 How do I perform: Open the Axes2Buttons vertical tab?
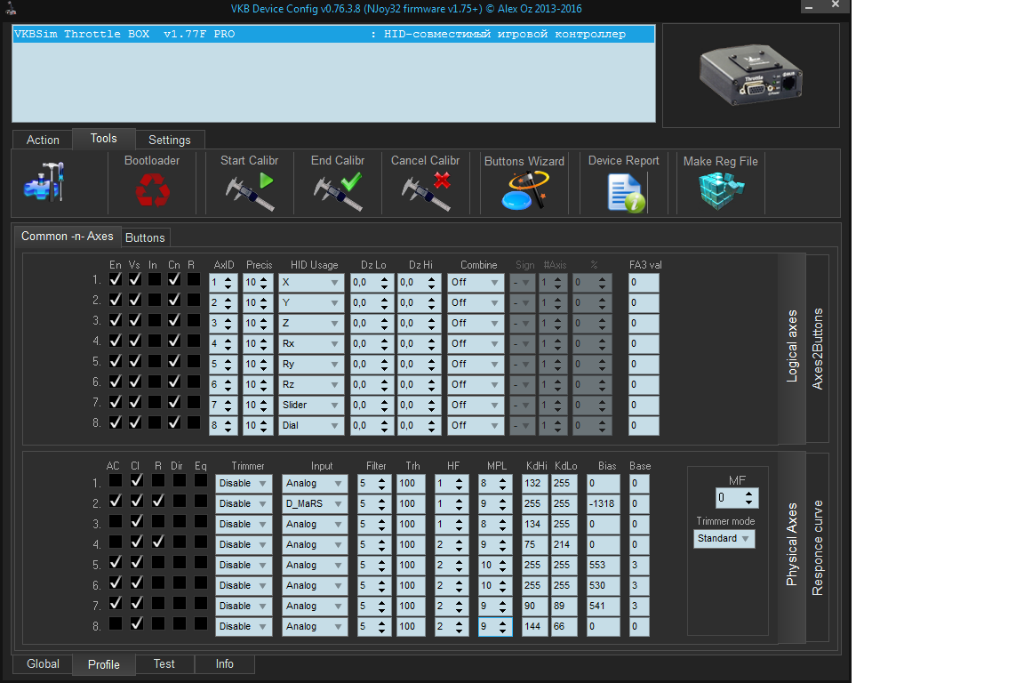[817, 349]
